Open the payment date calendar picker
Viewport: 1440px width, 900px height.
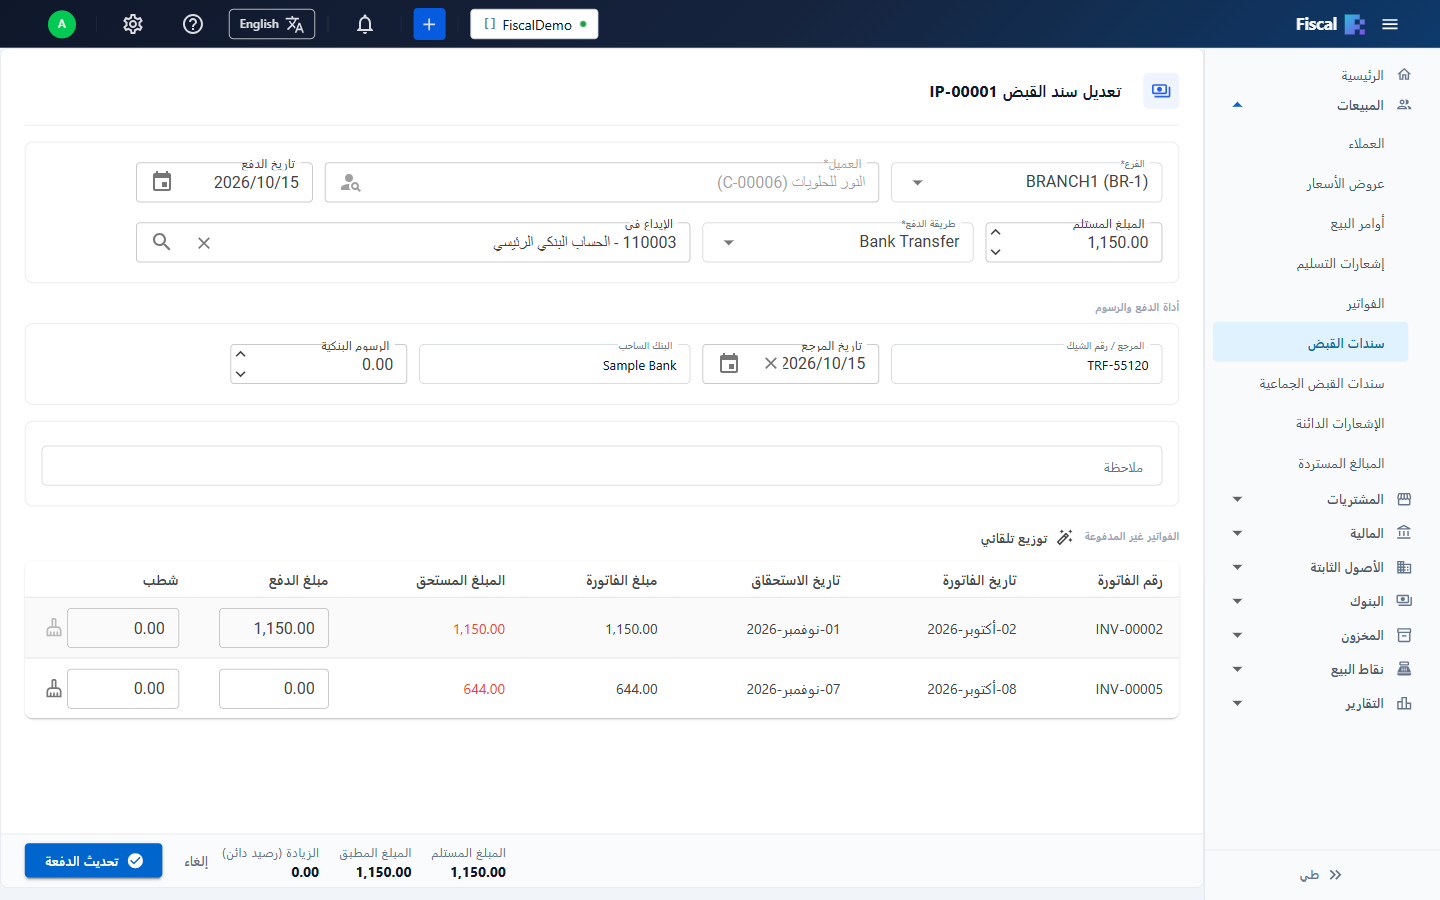[x=162, y=182]
